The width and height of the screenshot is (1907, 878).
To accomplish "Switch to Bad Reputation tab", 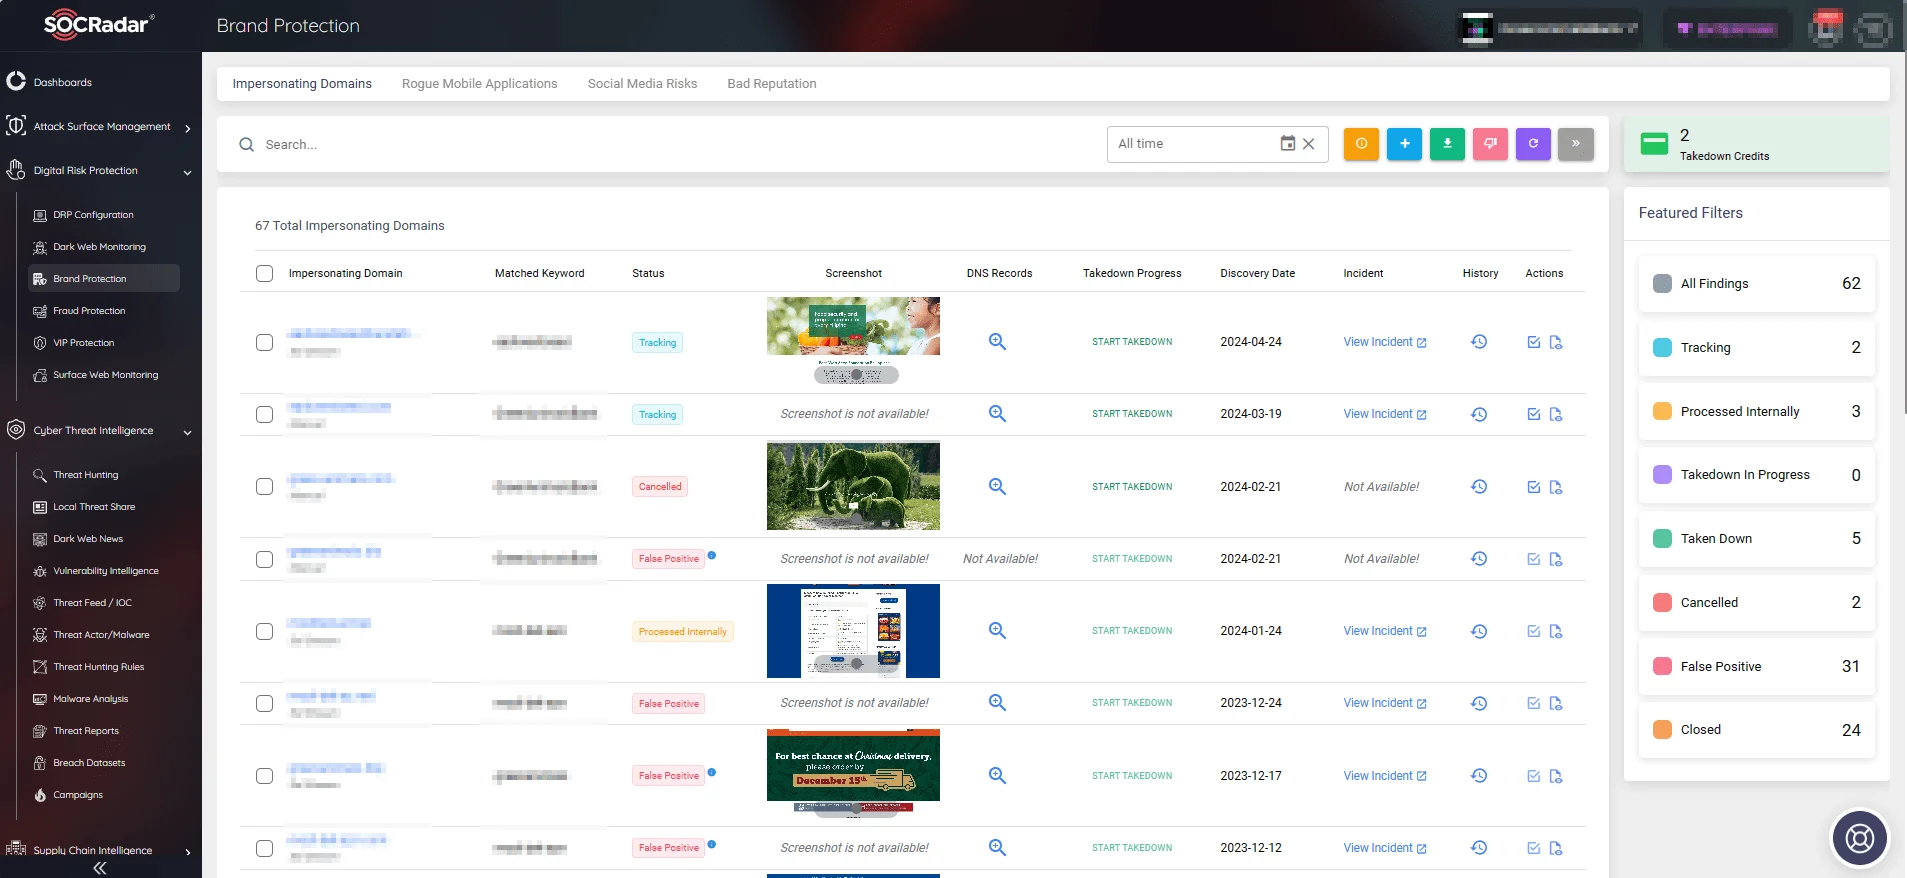I will point(771,84).
